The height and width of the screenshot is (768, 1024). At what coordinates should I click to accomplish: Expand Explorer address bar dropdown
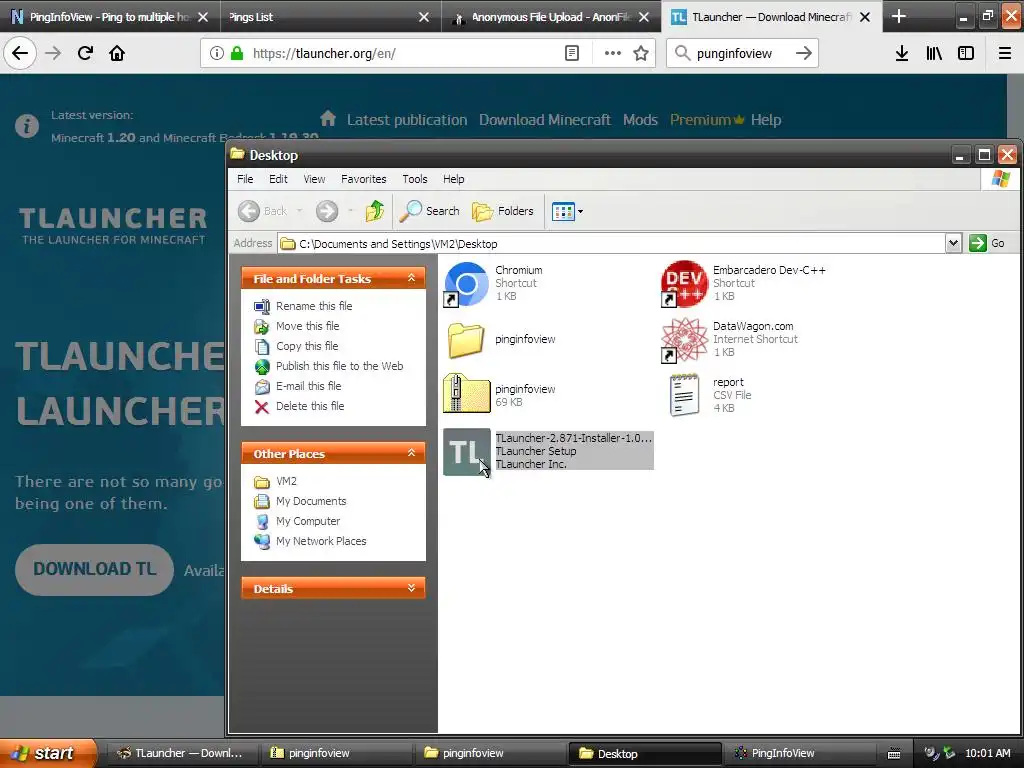(x=953, y=244)
